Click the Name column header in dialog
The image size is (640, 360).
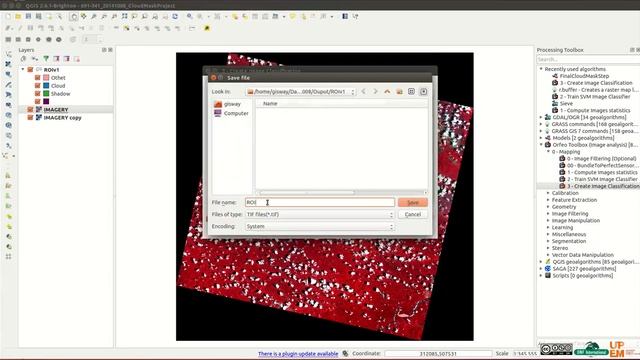pyautogui.click(x=342, y=104)
